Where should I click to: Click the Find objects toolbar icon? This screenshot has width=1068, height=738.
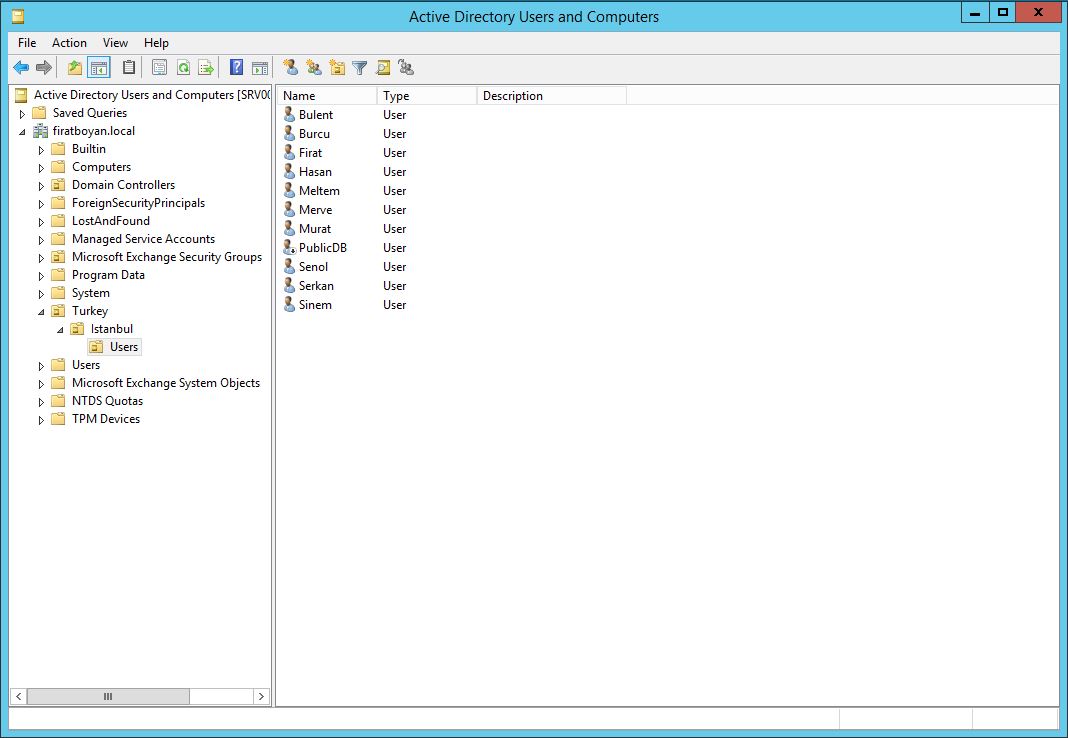click(x=383, y=68)
